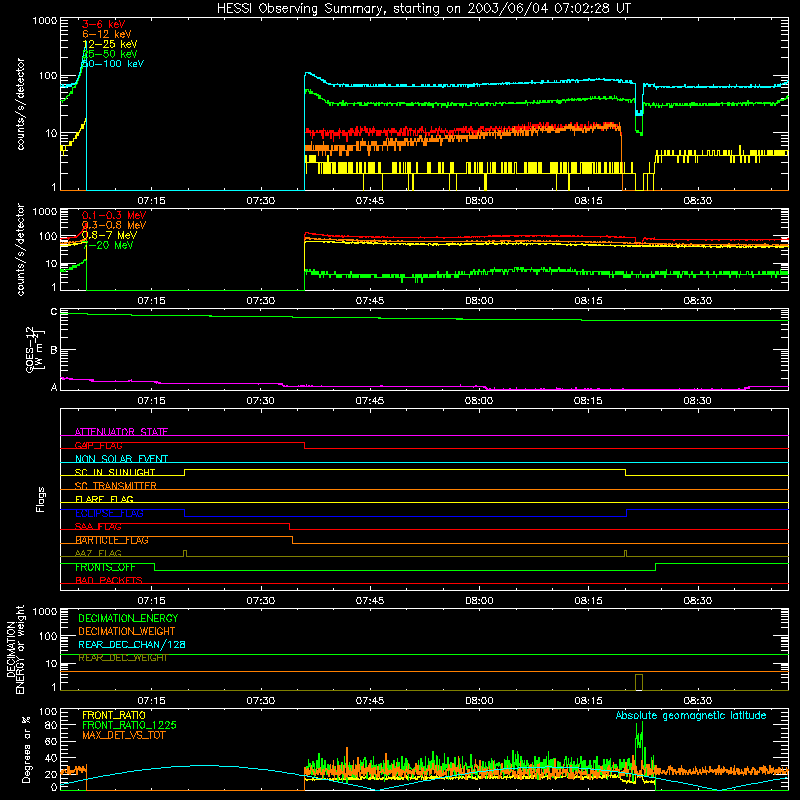Select the dim olive flag label above FRONTS_OFF

tap(98, 553)
